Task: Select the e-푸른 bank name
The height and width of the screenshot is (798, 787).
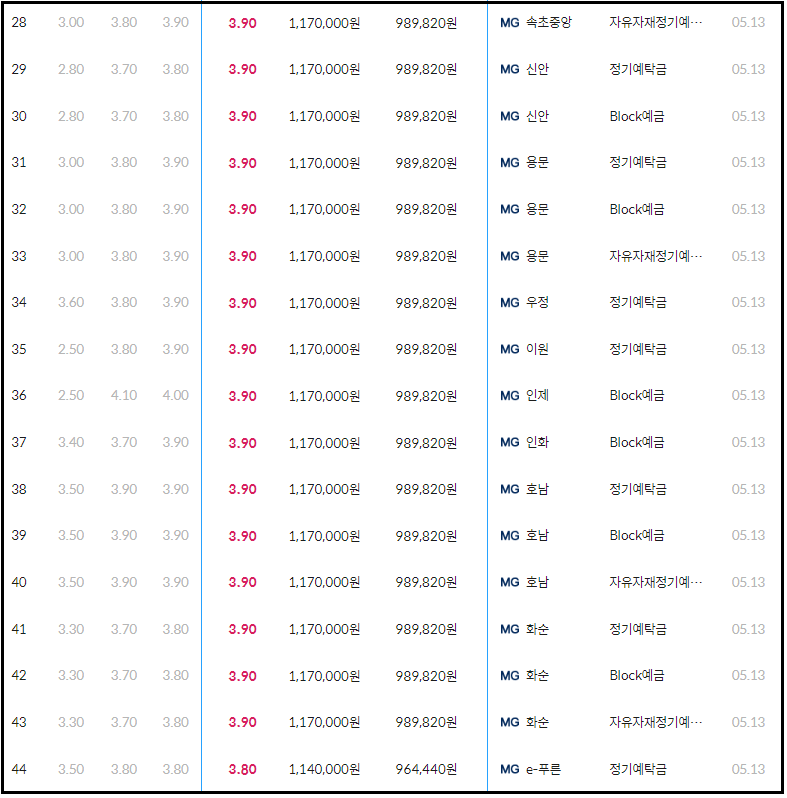Action: pos(543,769)
